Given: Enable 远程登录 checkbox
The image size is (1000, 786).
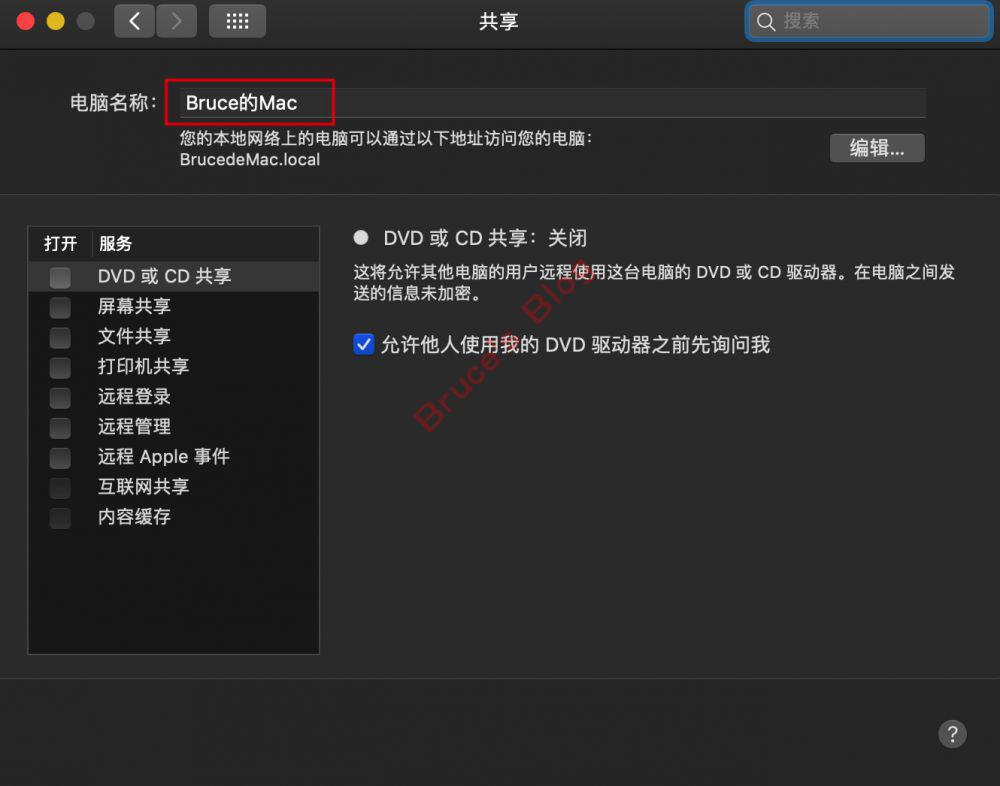Looking at the screenshot, I should 60,397.
